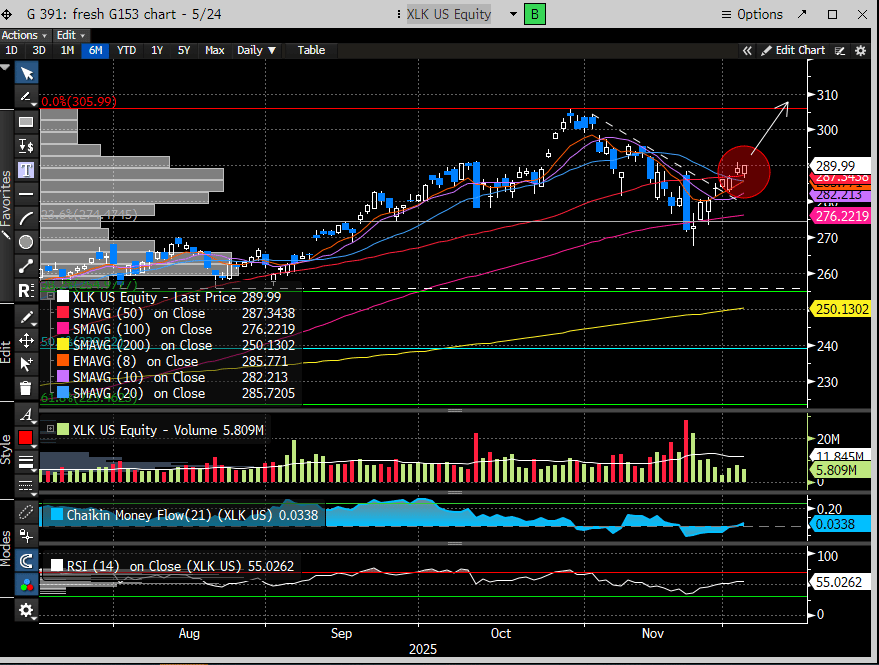The height and width of the screenshot is (665, 879).
Task: Open the Options hamburger menu
Action: (x=752, y=14)
